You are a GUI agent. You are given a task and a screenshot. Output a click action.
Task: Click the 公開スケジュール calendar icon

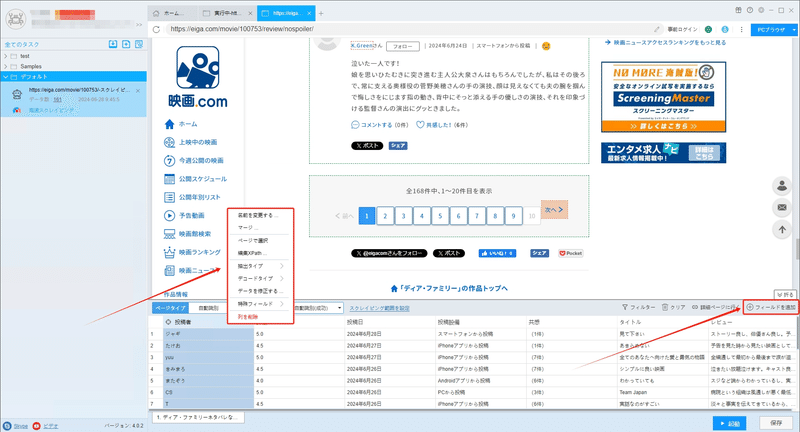[x=169, y=179]
